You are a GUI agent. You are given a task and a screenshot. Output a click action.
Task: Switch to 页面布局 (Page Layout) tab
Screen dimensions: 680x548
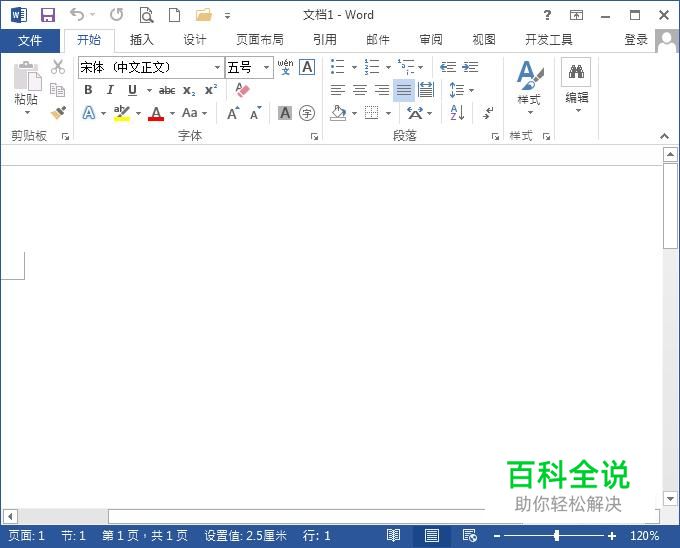pyautogui.click(x=259, y=40)
